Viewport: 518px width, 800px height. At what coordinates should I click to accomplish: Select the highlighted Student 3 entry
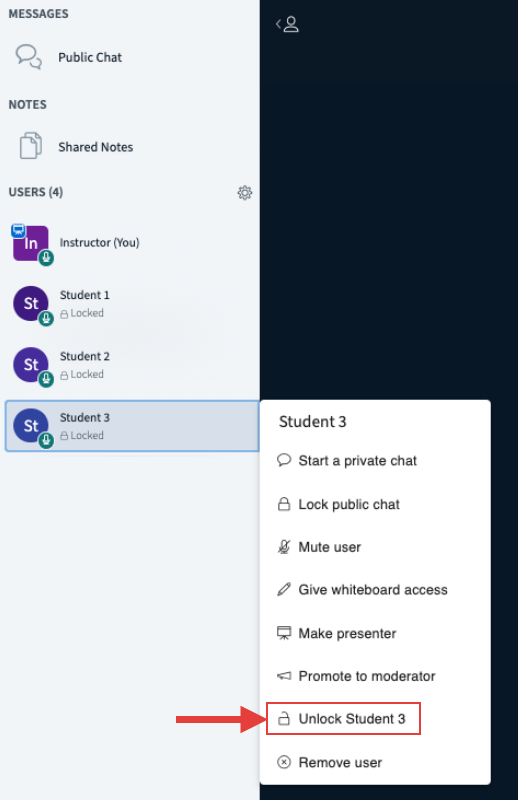132,426
